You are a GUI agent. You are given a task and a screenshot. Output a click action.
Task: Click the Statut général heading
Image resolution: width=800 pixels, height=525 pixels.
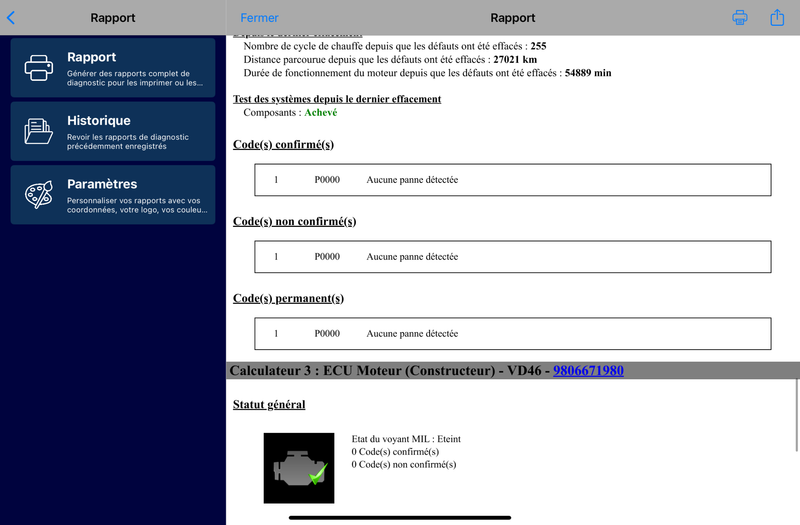point(269,404)
